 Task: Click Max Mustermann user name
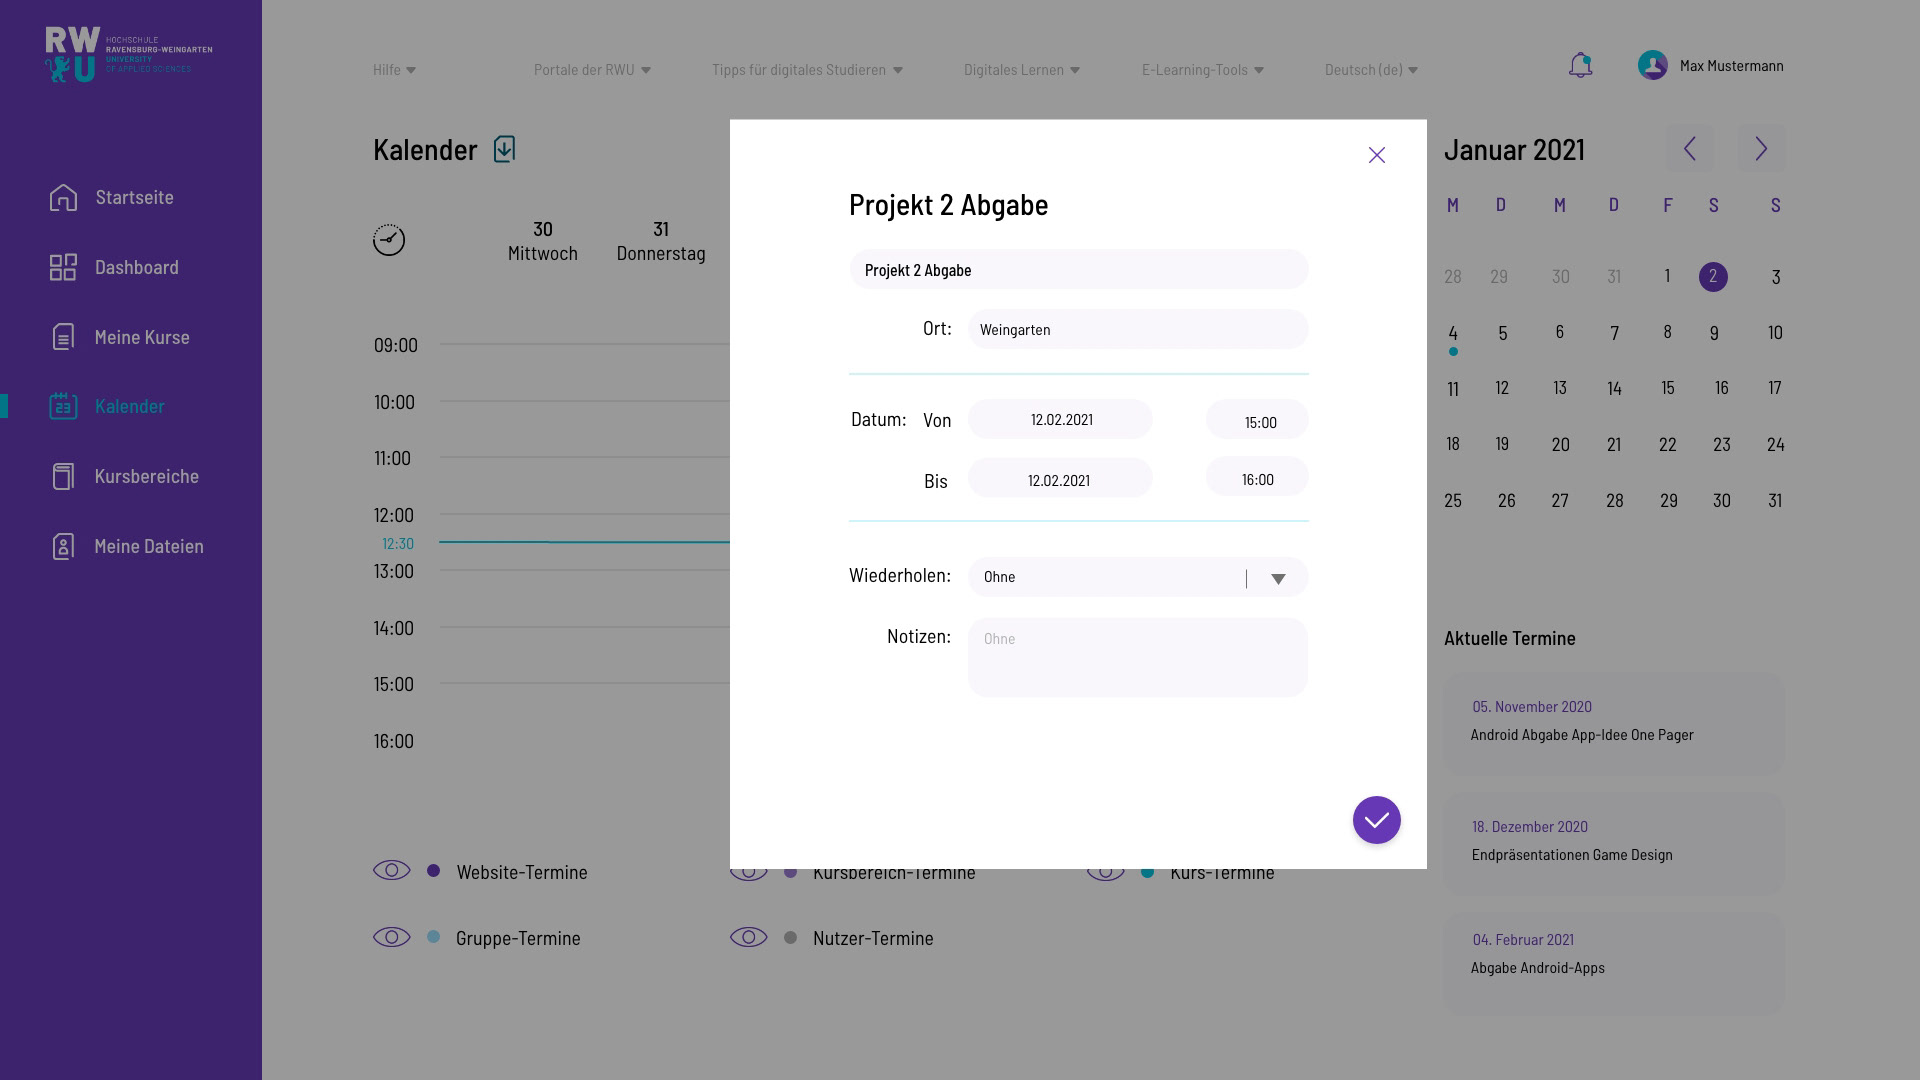point(1732,66)
